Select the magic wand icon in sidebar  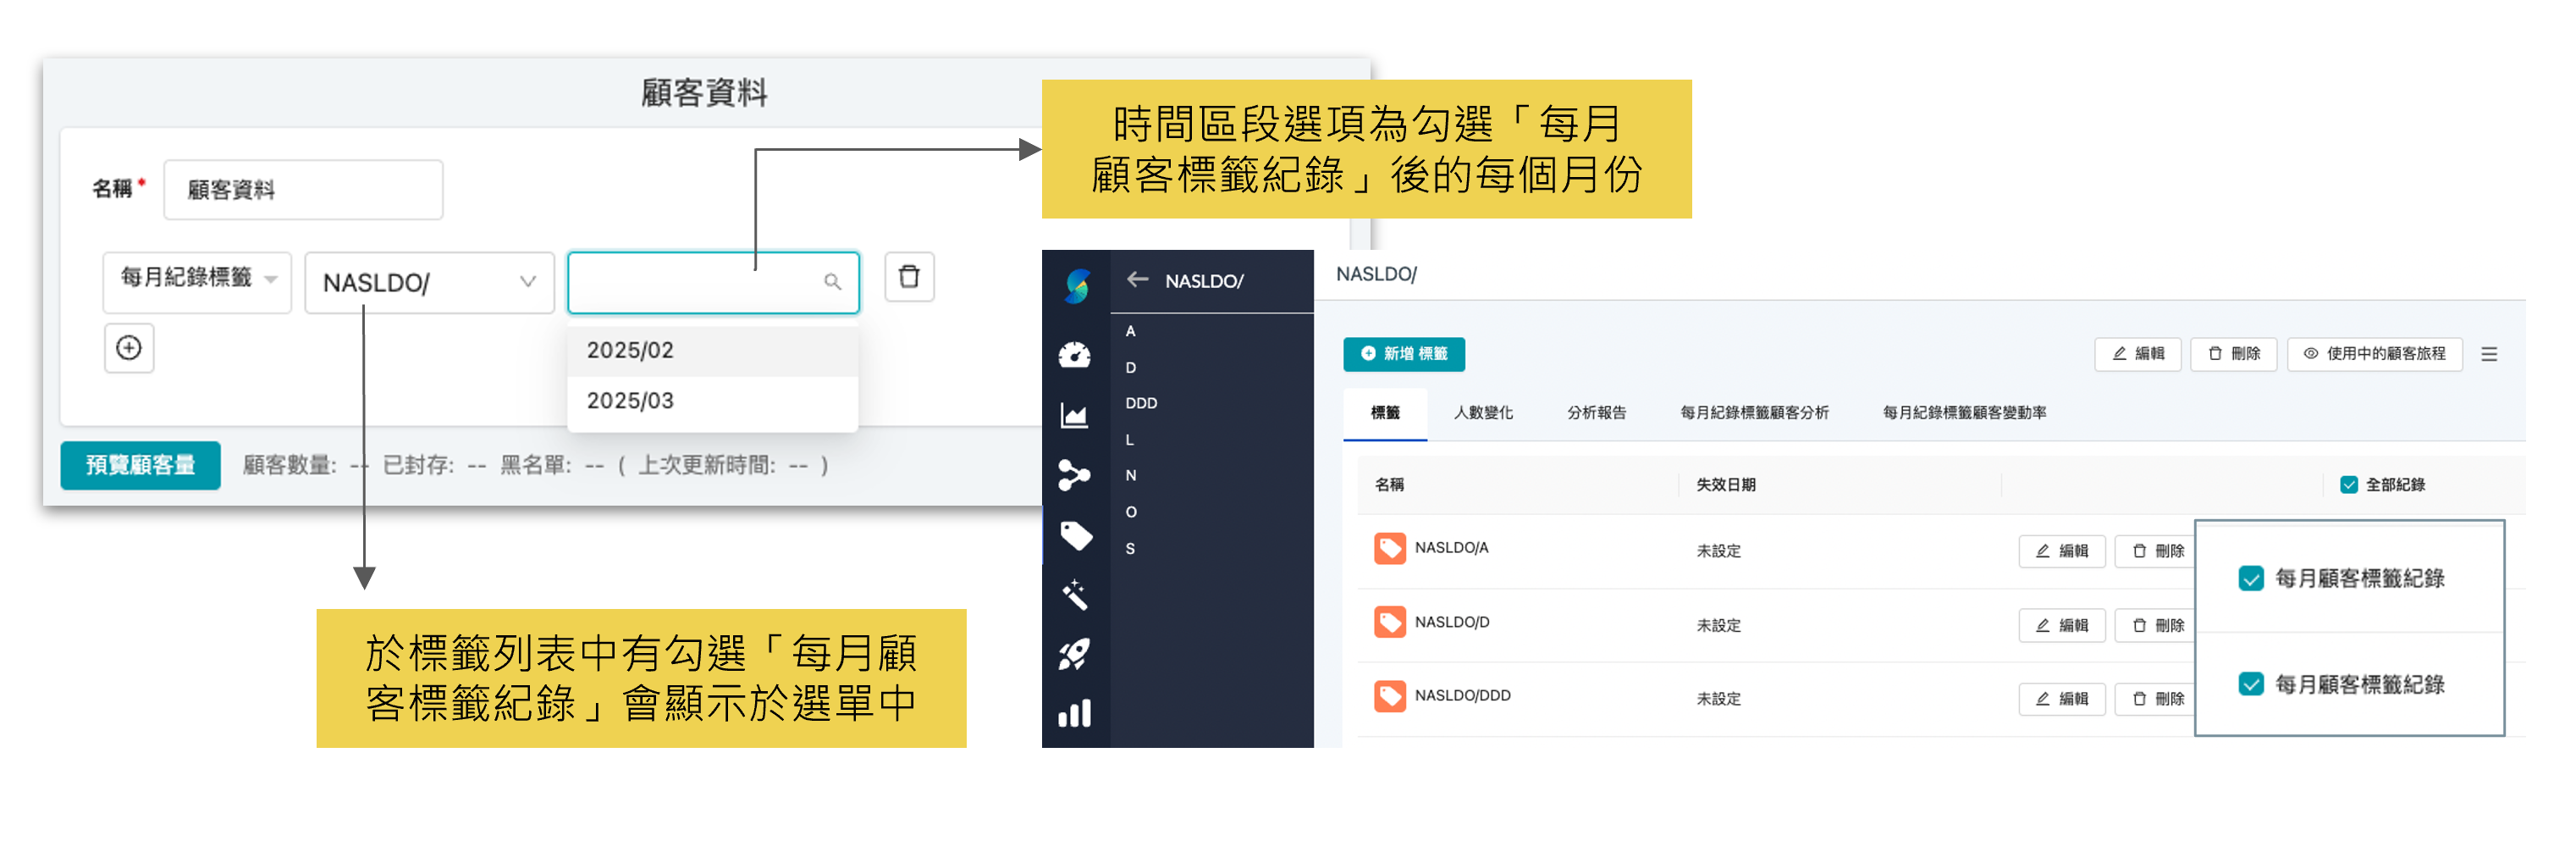click(x=1074, y=596)
